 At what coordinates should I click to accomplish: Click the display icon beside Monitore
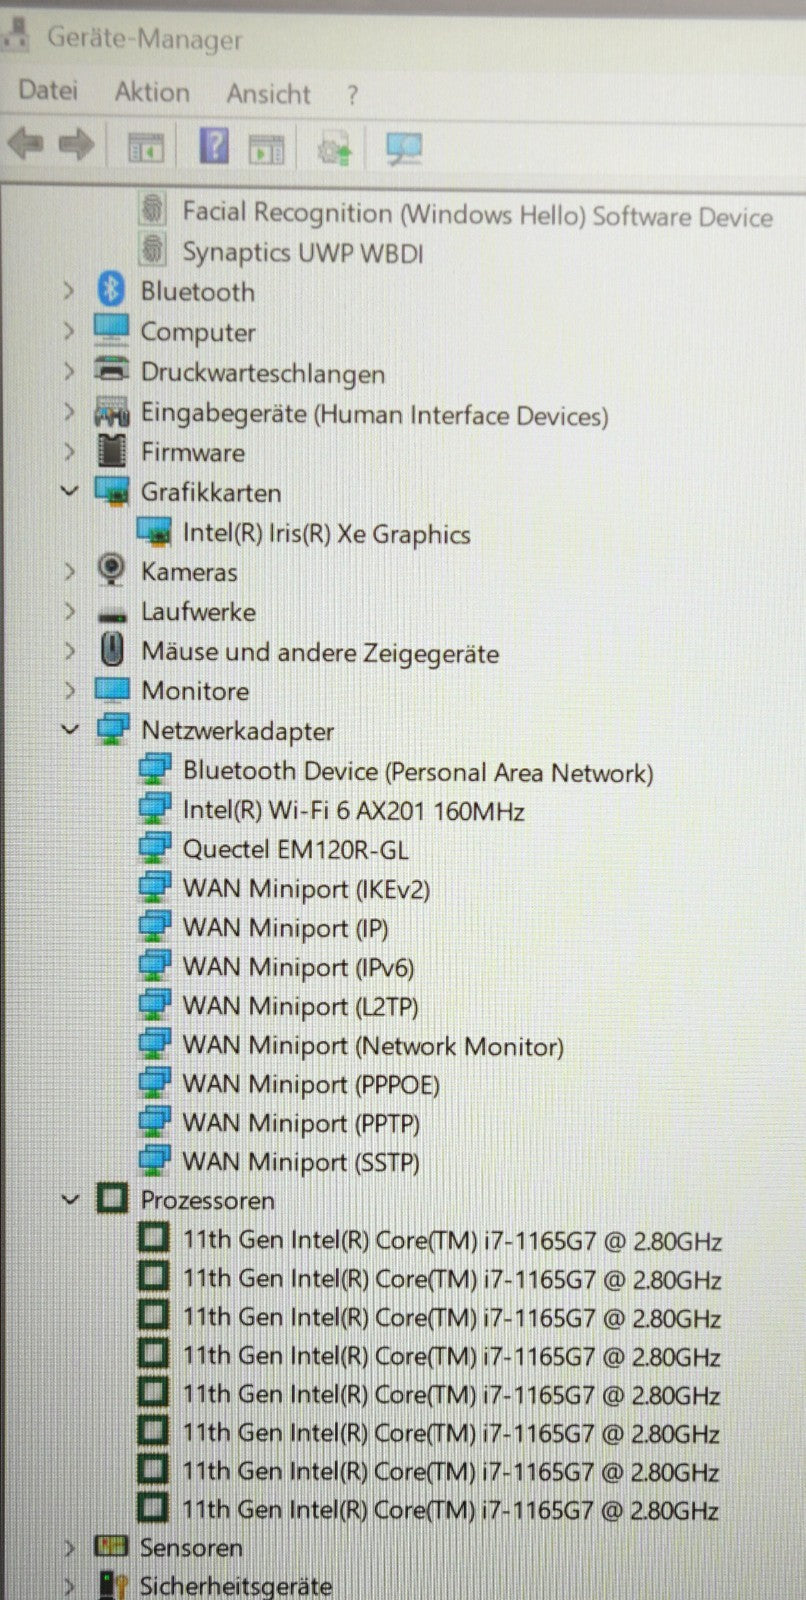click(x=111, y=690)
